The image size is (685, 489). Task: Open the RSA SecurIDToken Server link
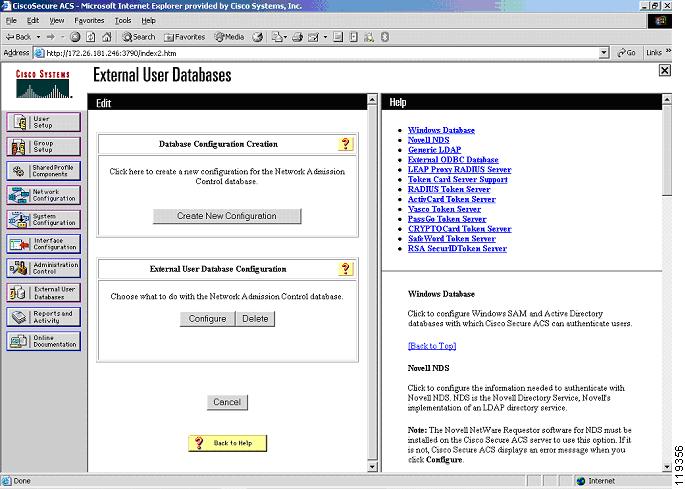[457, 249]
